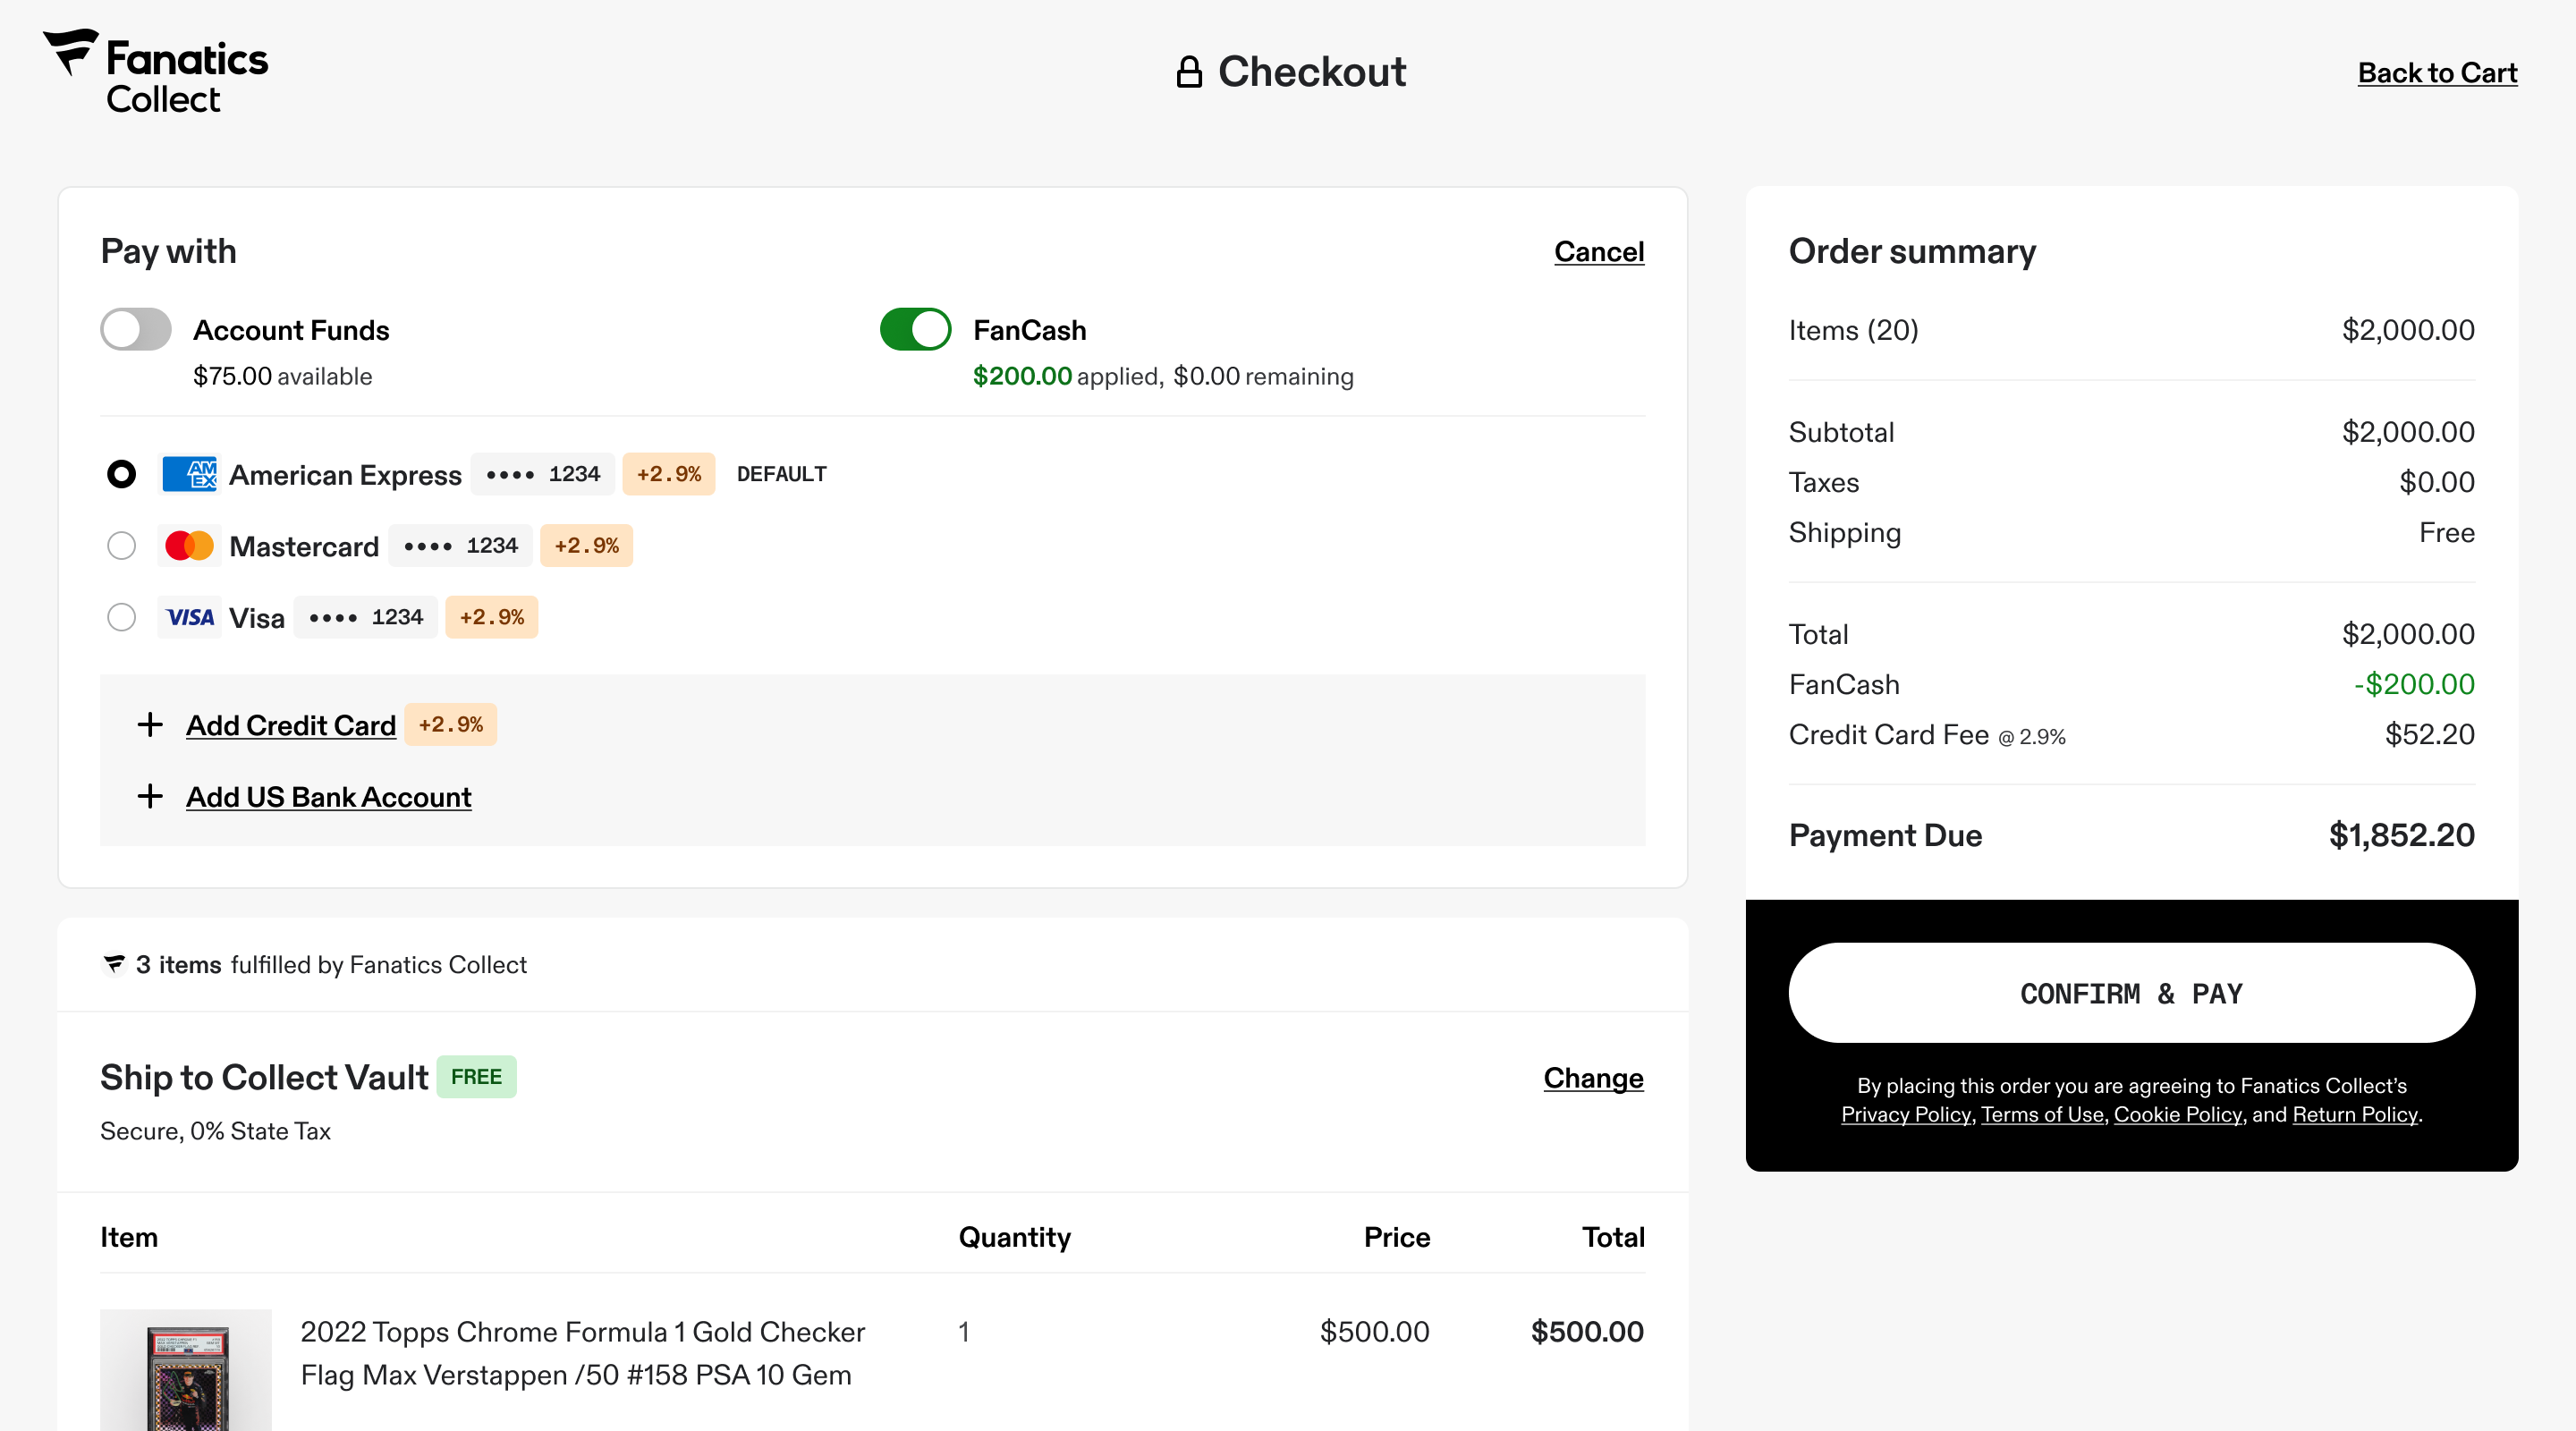2576x1431 pixels.
Task: Click the Items (20) label
Action: point(1854,330)
